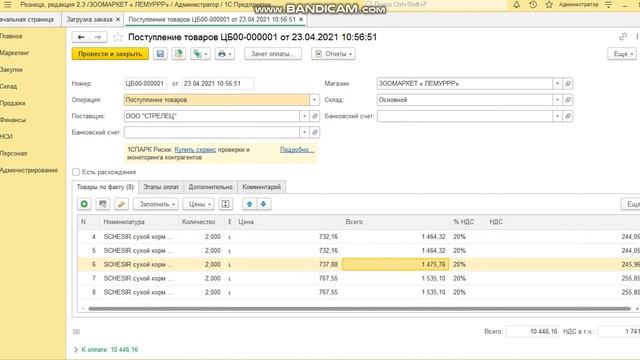Screen dimensions: 640x360
Task: Open Склад section in sidebar
Action: point(9,87)
